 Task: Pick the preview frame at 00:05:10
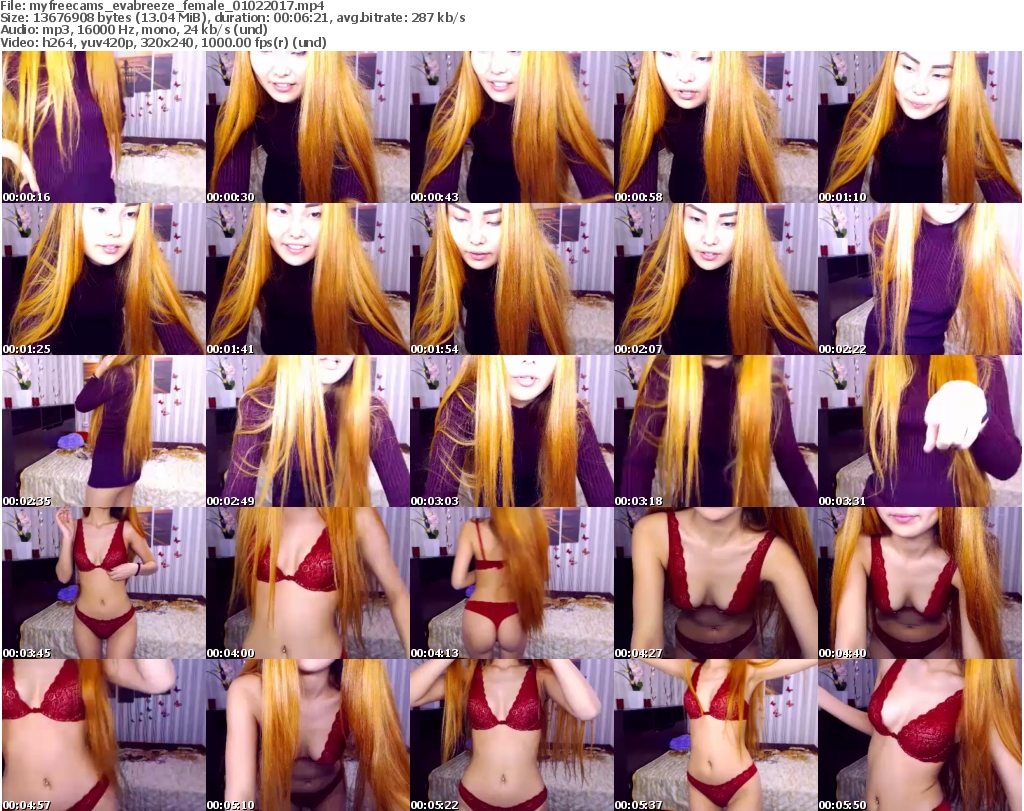[308, 735]
